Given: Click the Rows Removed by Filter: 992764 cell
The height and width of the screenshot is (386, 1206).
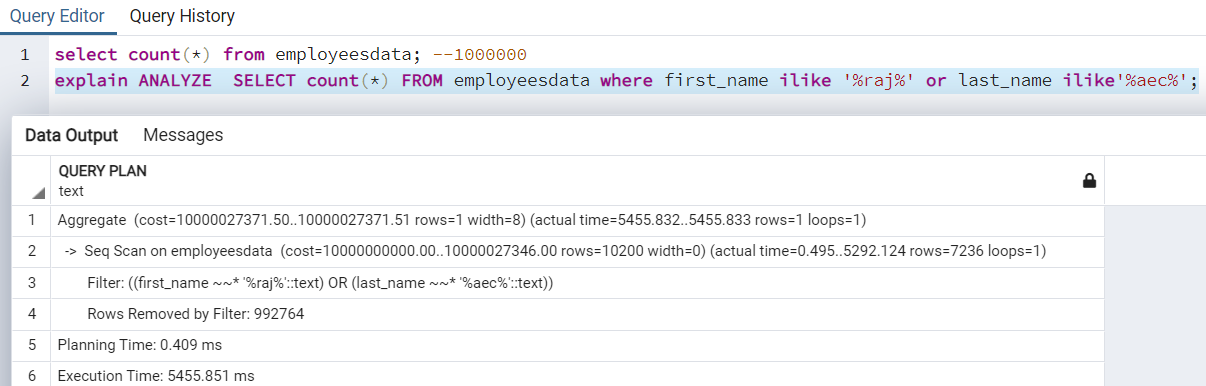Looking at the screenshot, I should 578,313.
